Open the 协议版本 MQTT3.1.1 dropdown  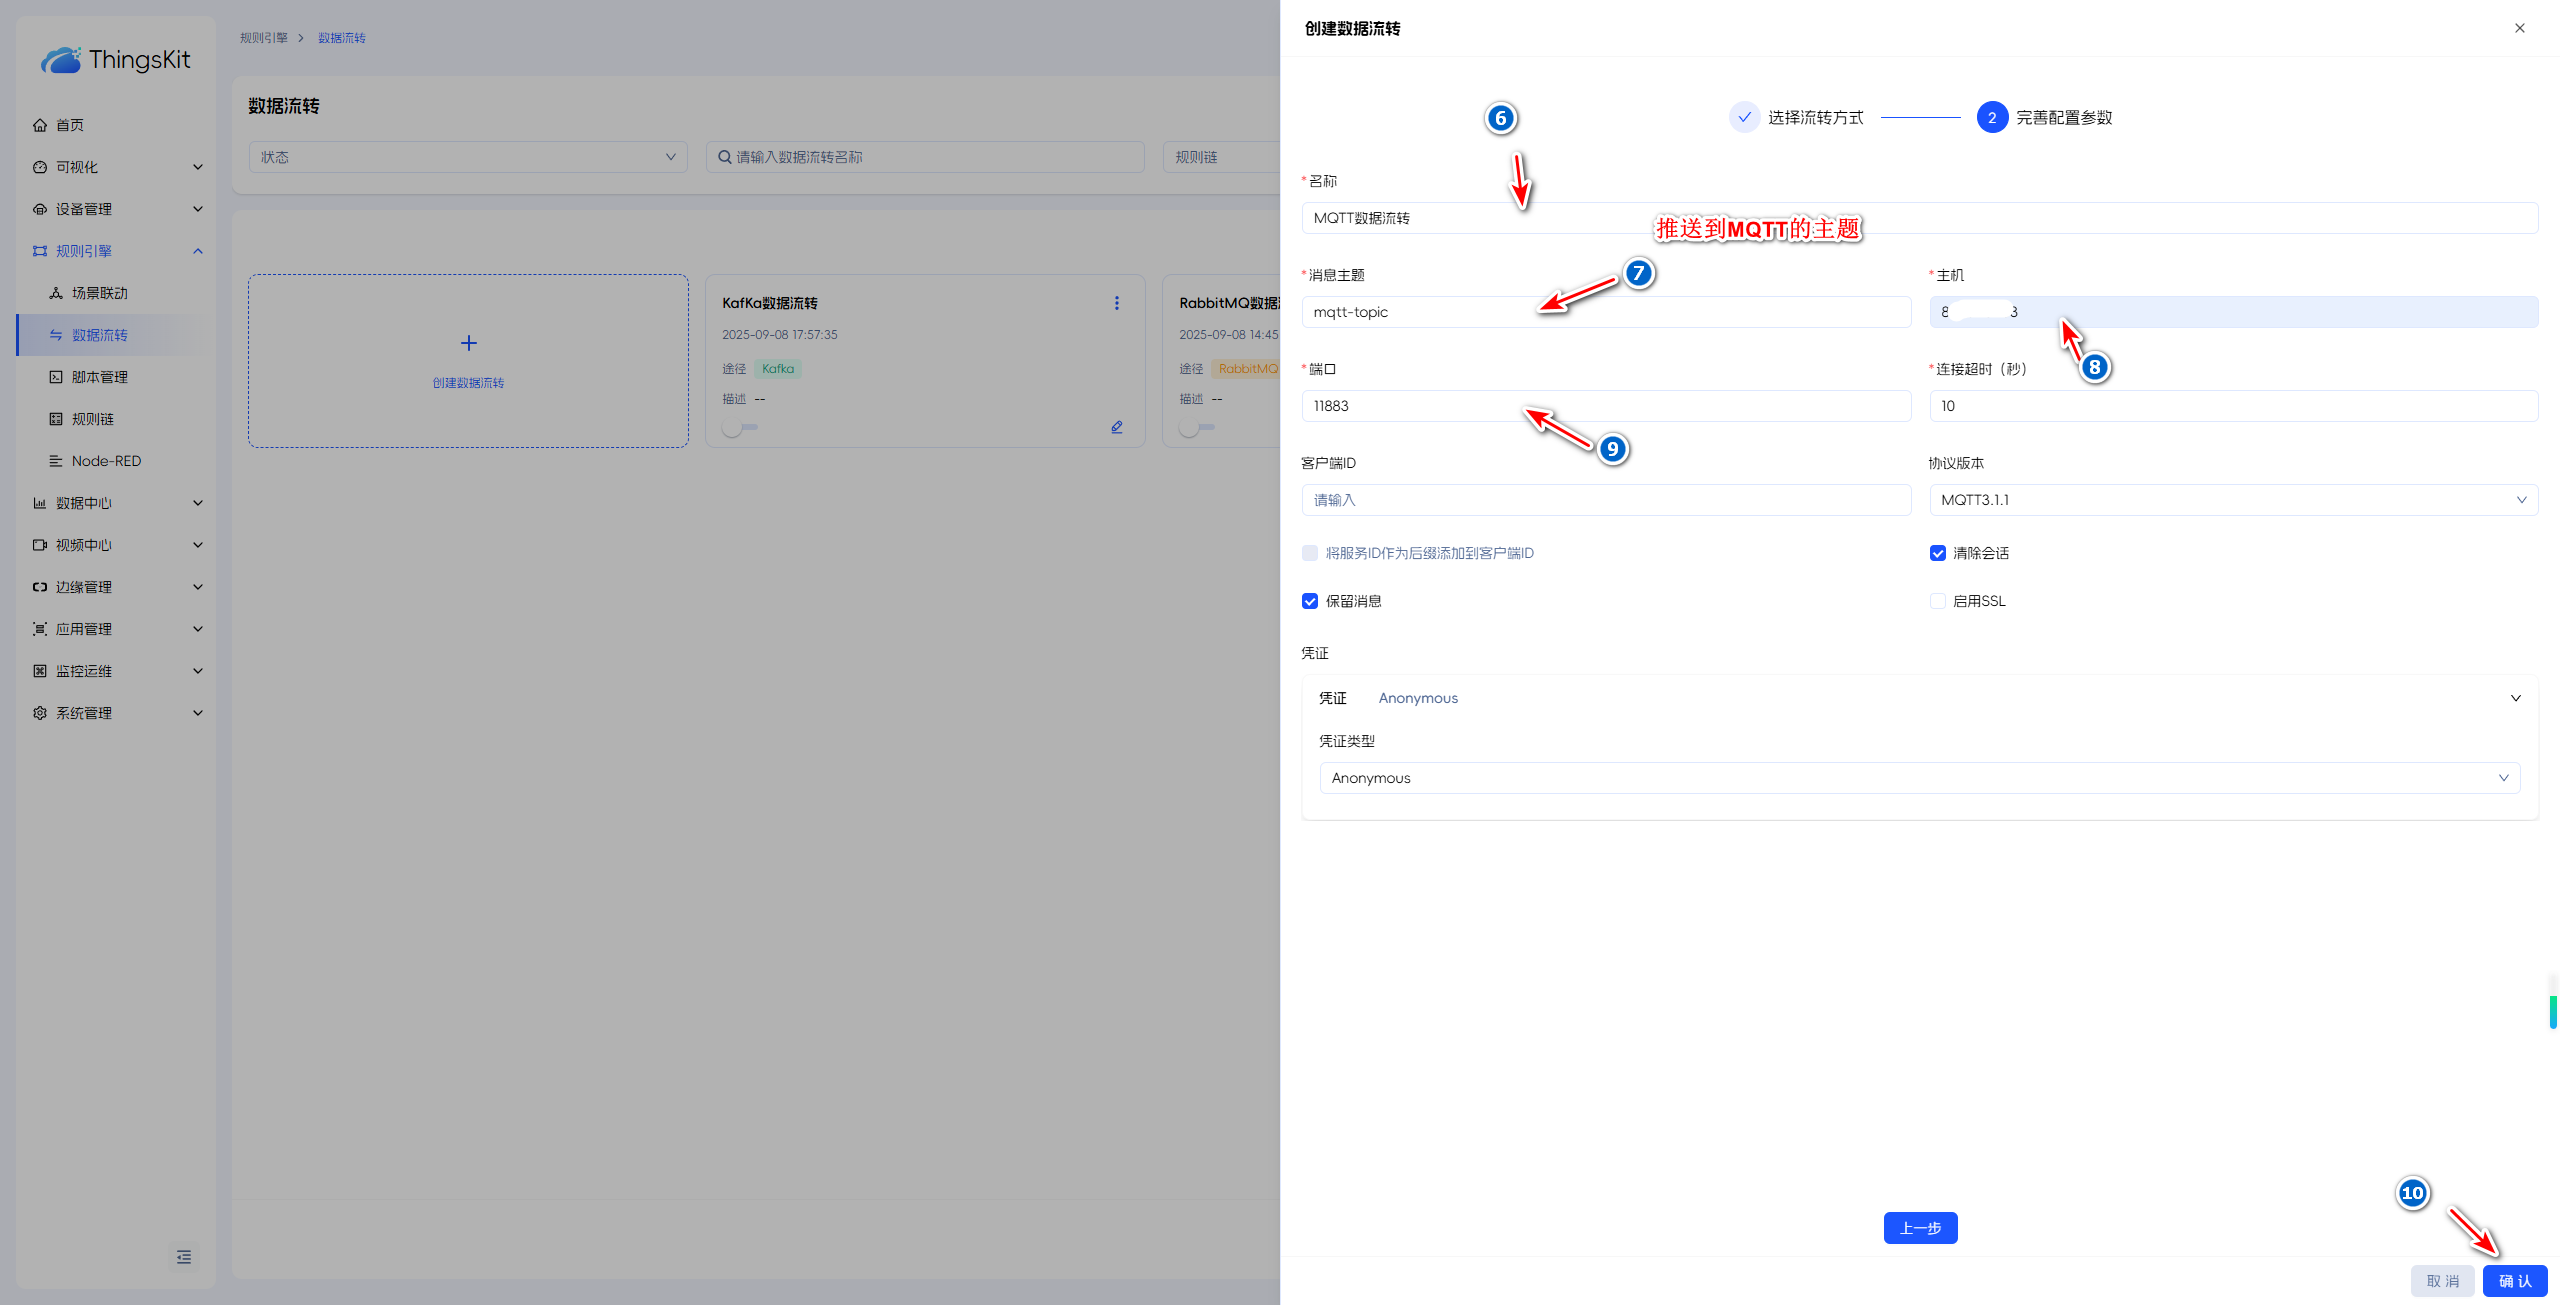pyautogui.click(x=2233, y=500)
